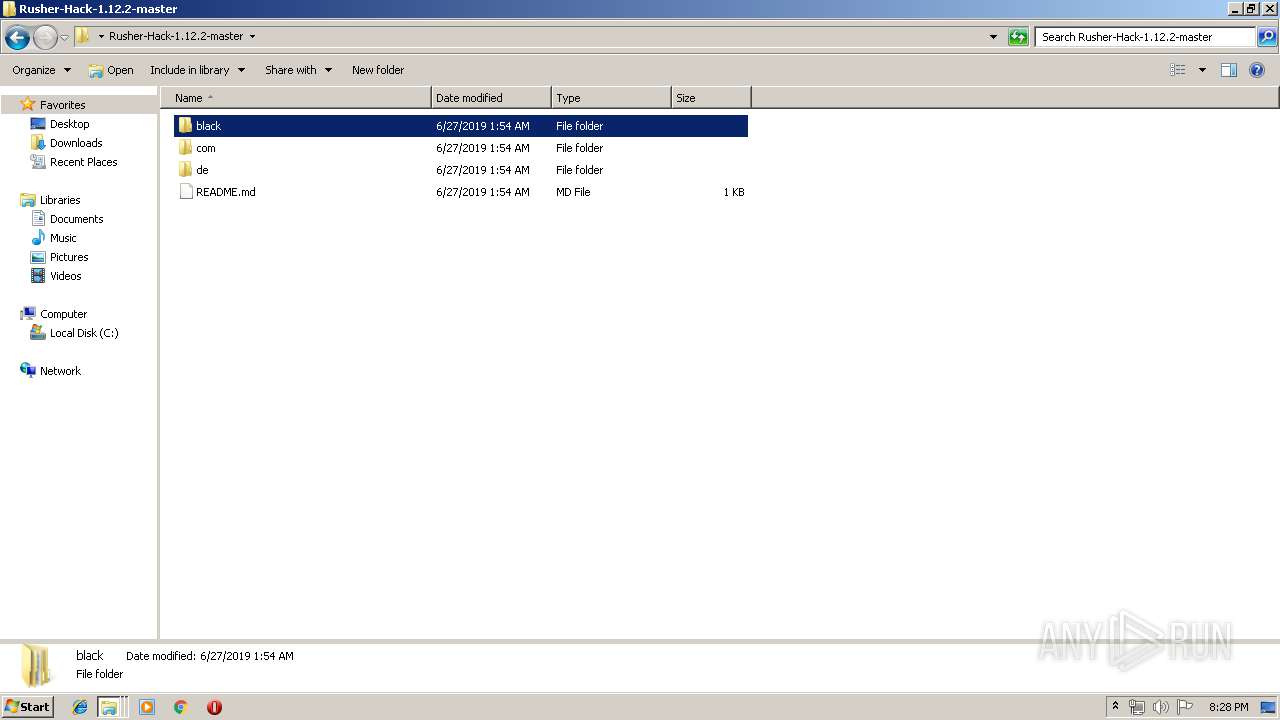Click the search magnifier icon
The height and width of the screenshot is (720, 1280).
point(1266,37)
